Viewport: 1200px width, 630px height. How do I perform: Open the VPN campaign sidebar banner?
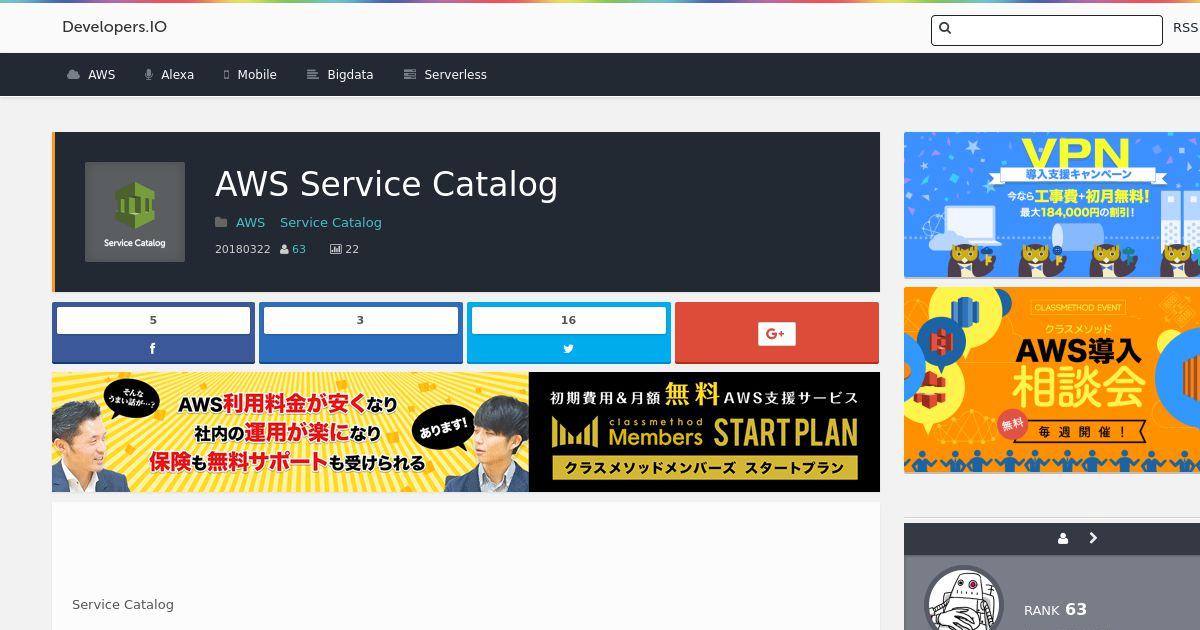coord(1052,205)
